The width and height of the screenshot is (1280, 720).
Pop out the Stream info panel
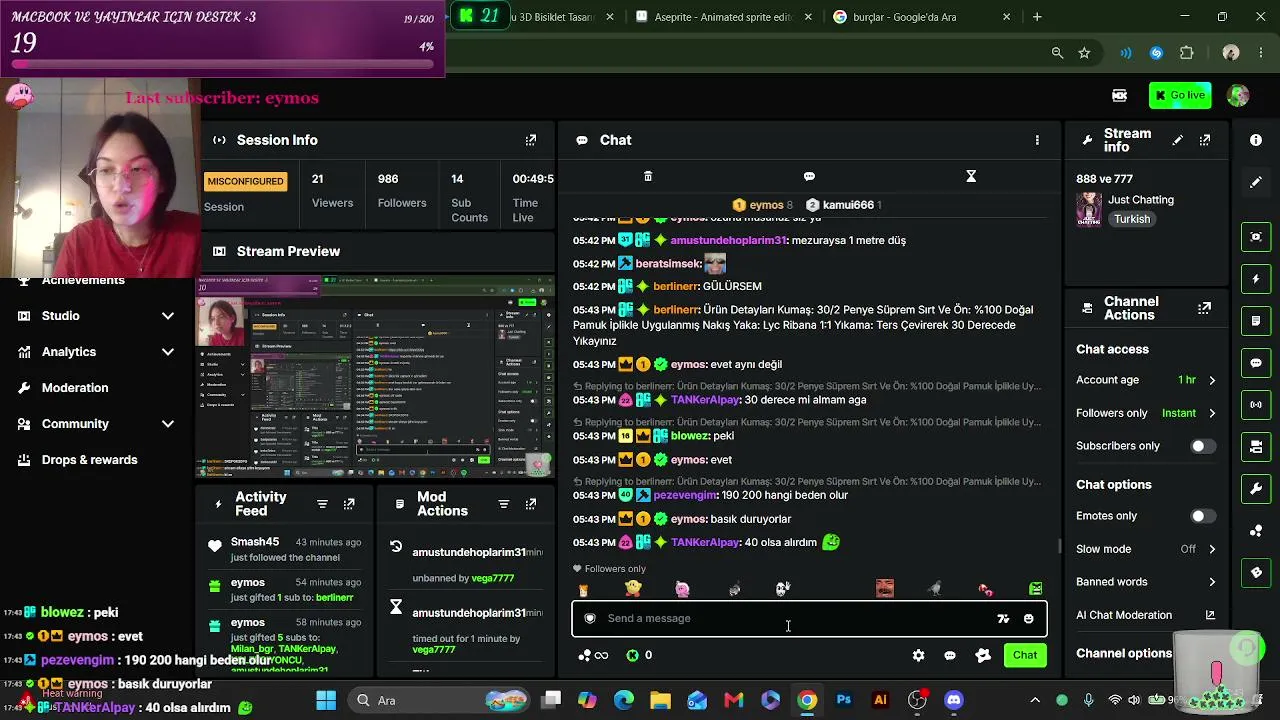point(1205,140)
